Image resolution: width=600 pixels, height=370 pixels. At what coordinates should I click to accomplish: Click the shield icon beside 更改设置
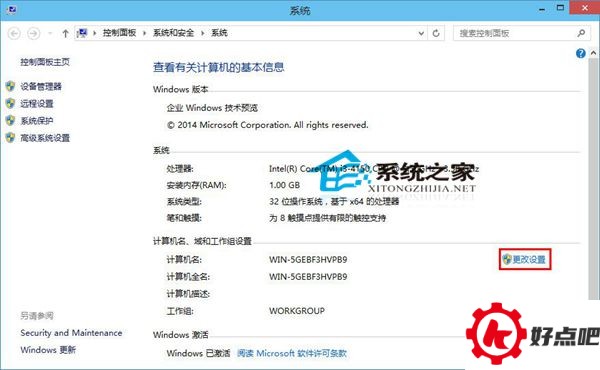[507, 259]
